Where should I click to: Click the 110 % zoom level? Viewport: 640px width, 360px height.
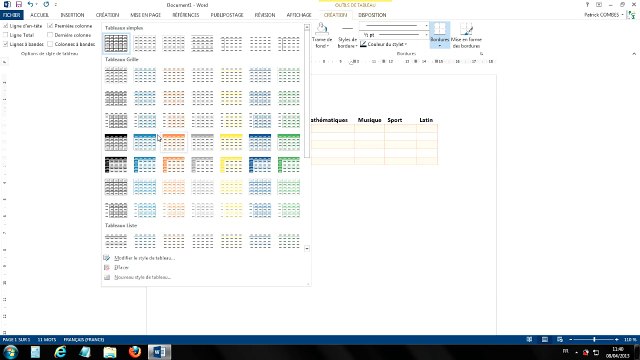point(630,340)
